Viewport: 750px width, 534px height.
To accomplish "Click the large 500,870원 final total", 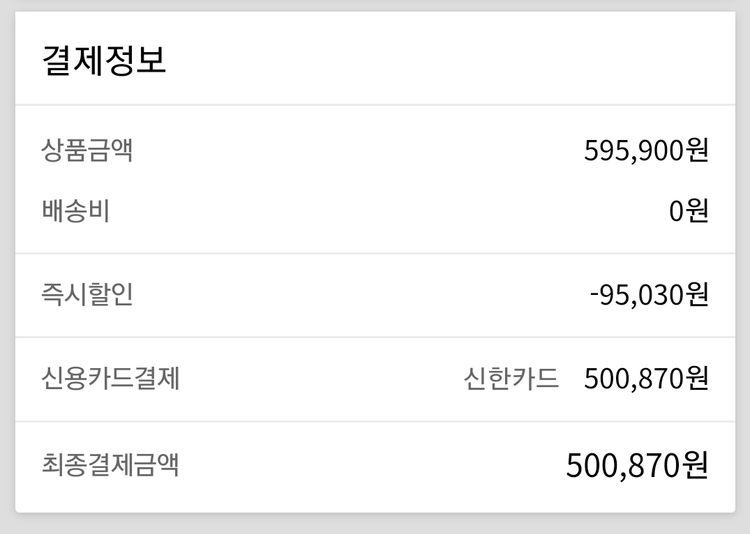I will point(637,465).
